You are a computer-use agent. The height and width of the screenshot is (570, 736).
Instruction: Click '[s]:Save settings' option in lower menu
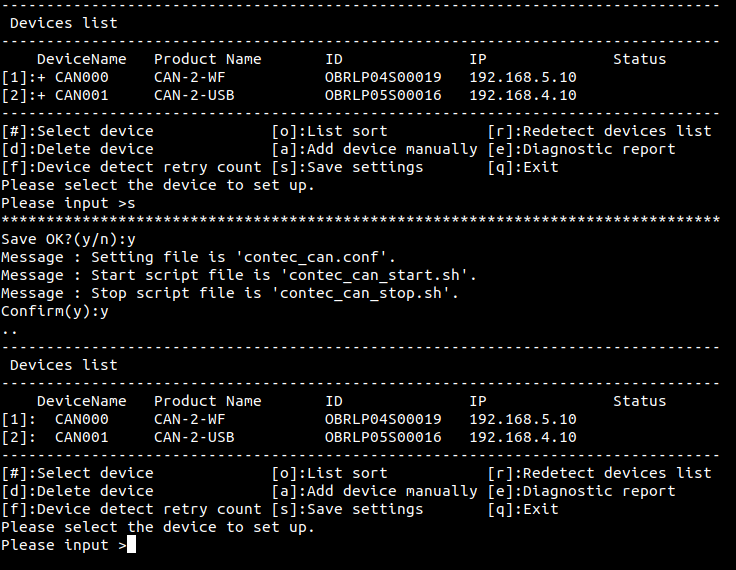347,509
